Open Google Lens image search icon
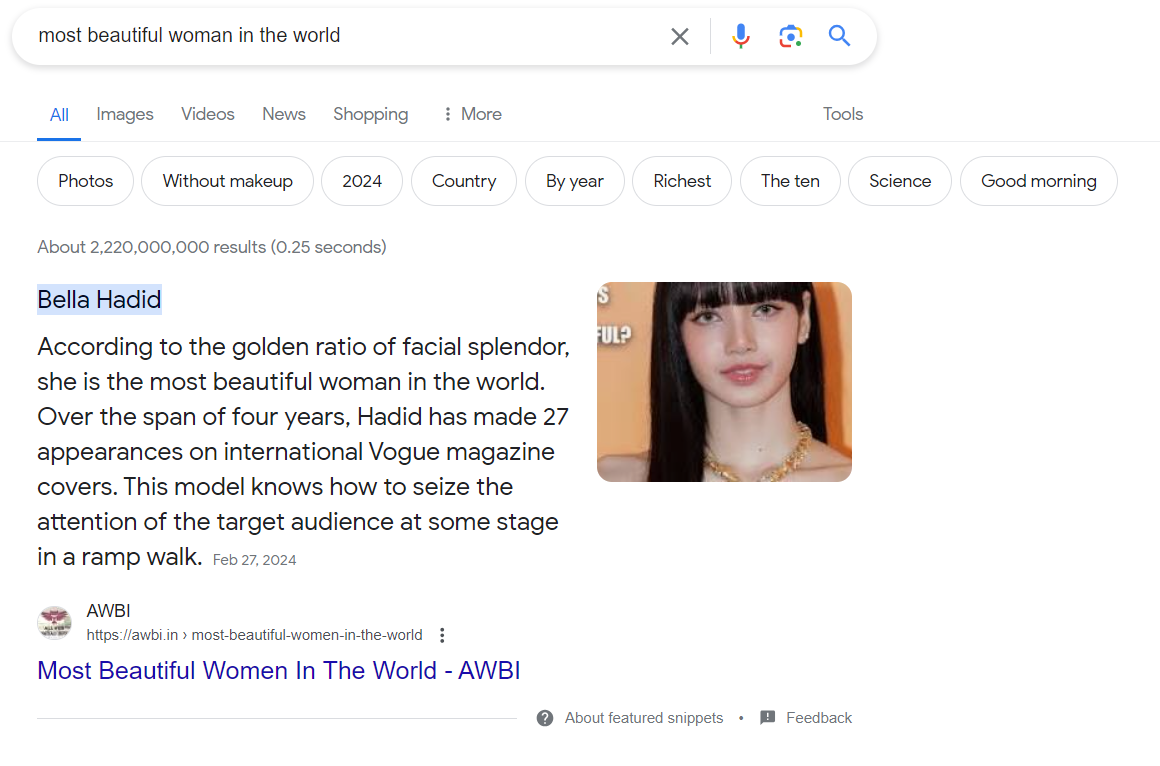This screenshot has width=1160, height=766. coord(790,36)
